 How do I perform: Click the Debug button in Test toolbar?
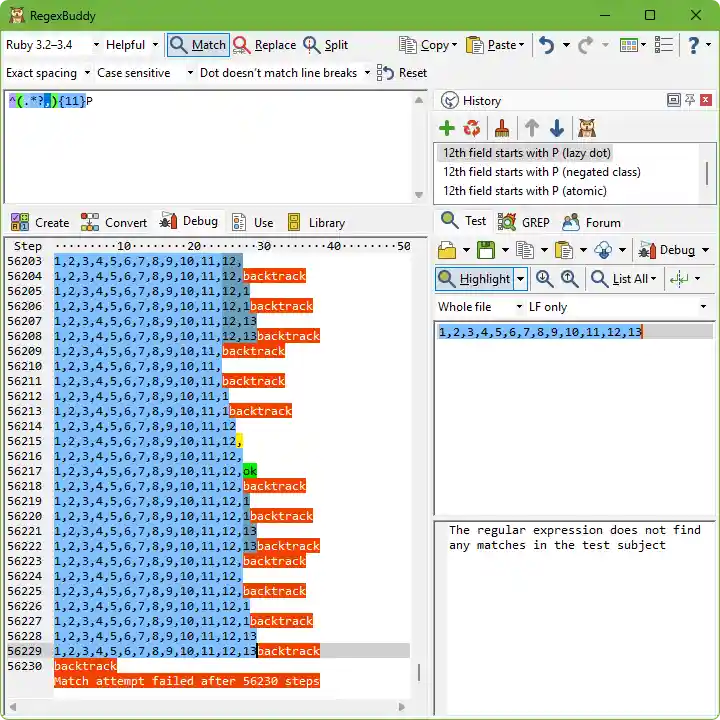pos(667,251)
